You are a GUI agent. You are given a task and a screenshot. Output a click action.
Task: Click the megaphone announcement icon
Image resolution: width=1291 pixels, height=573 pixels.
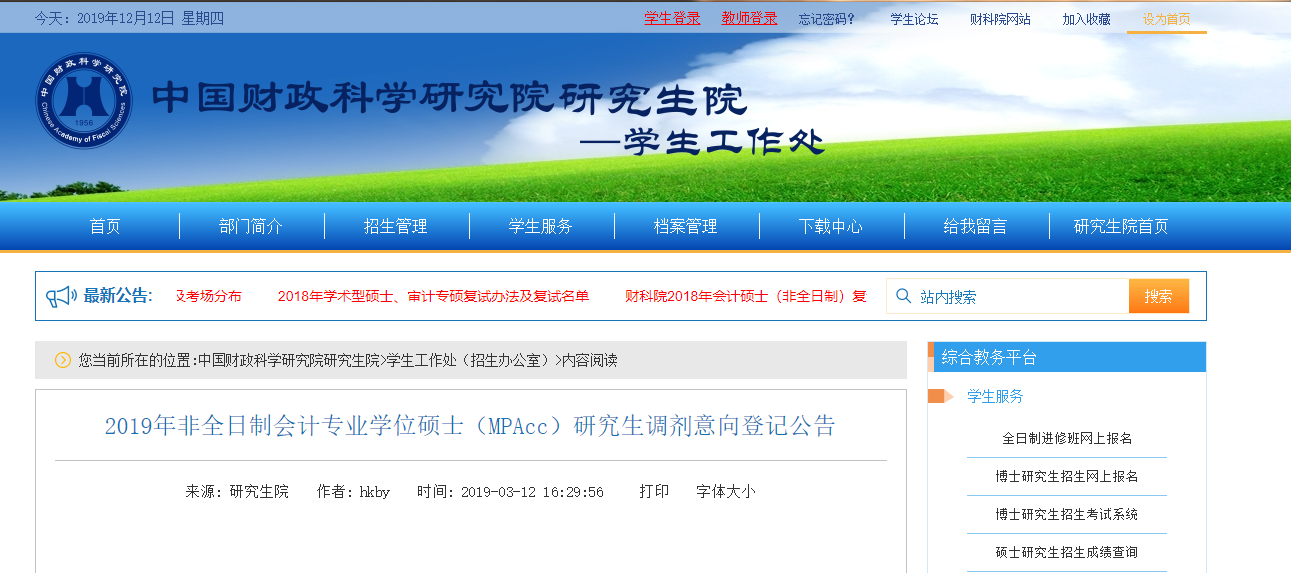click(x=61, y=296)
